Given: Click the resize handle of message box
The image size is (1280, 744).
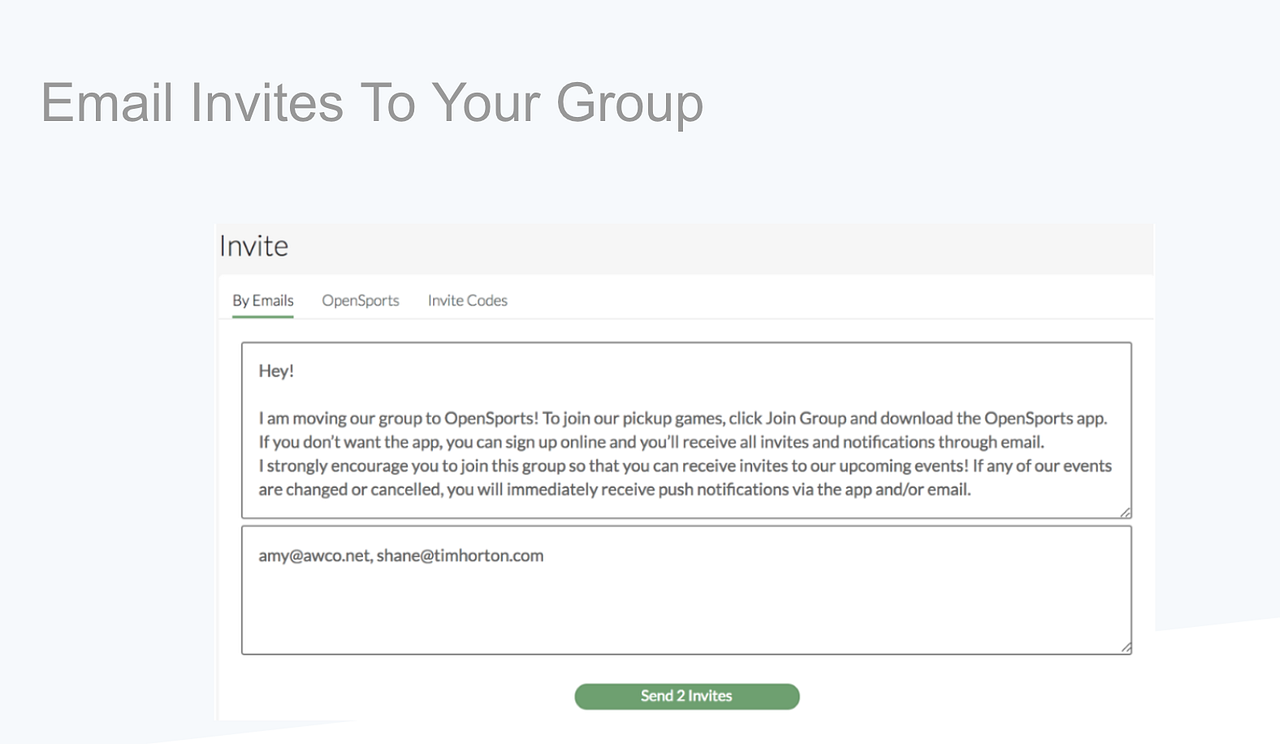Looking at the screenshot, I should click(x=1125, y=512).
